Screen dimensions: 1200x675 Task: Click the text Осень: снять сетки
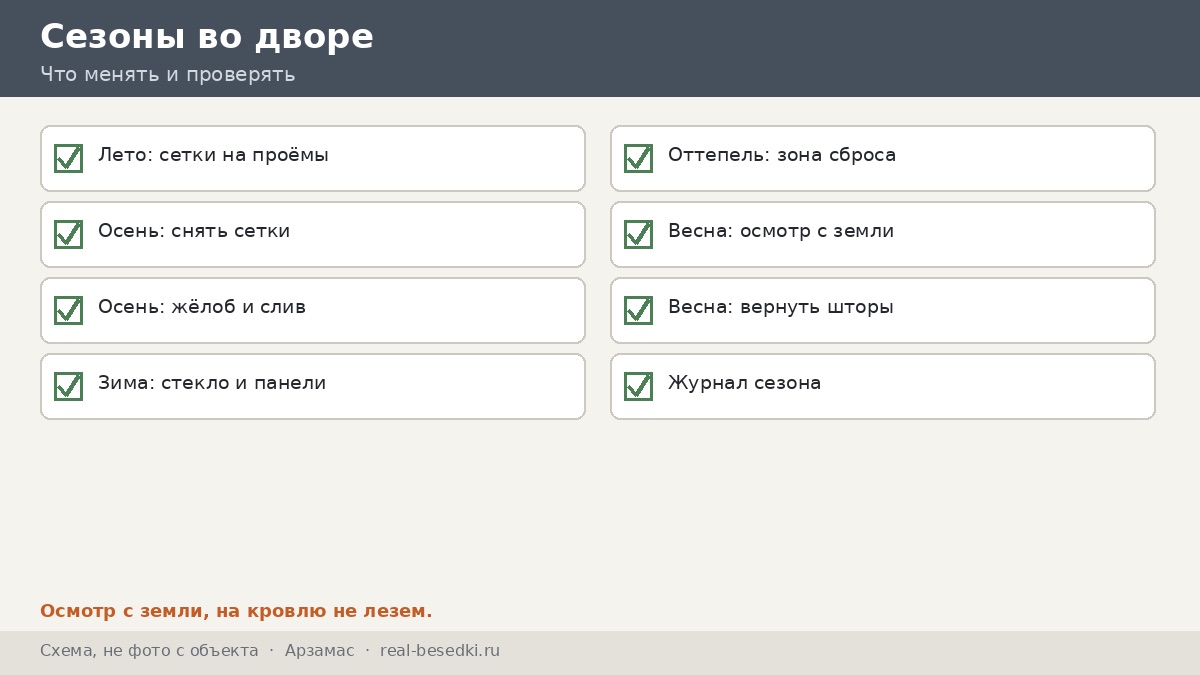(x=194, y=231)
